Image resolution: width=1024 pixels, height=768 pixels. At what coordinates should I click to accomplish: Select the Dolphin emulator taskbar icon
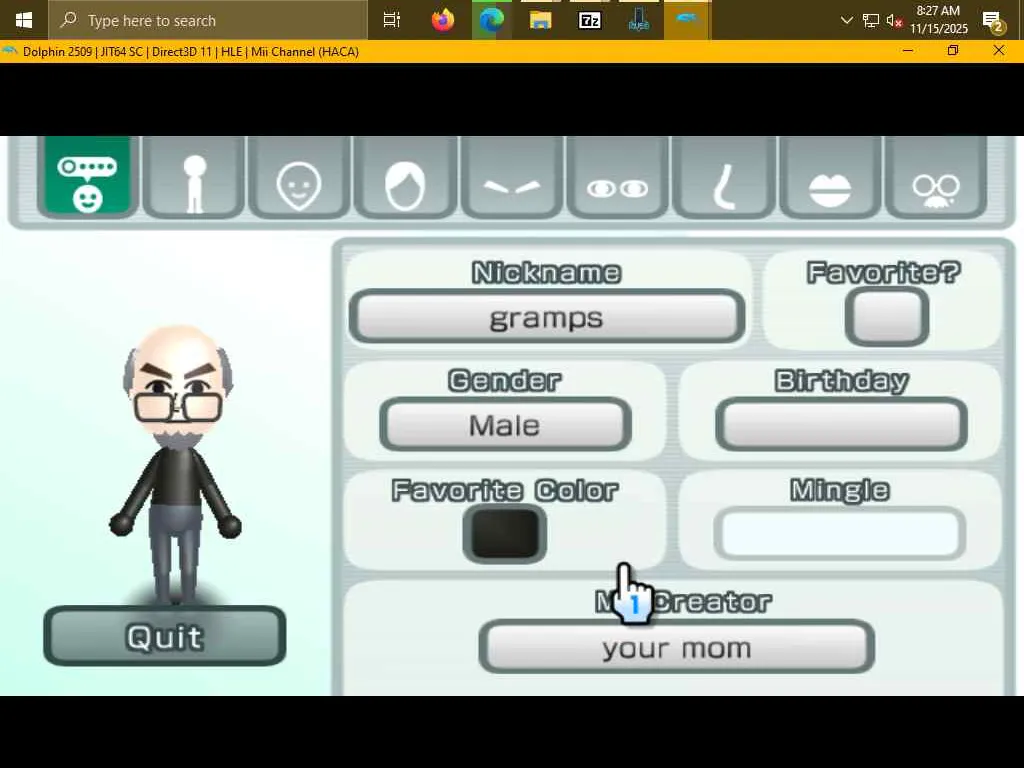tap(686, 20)
